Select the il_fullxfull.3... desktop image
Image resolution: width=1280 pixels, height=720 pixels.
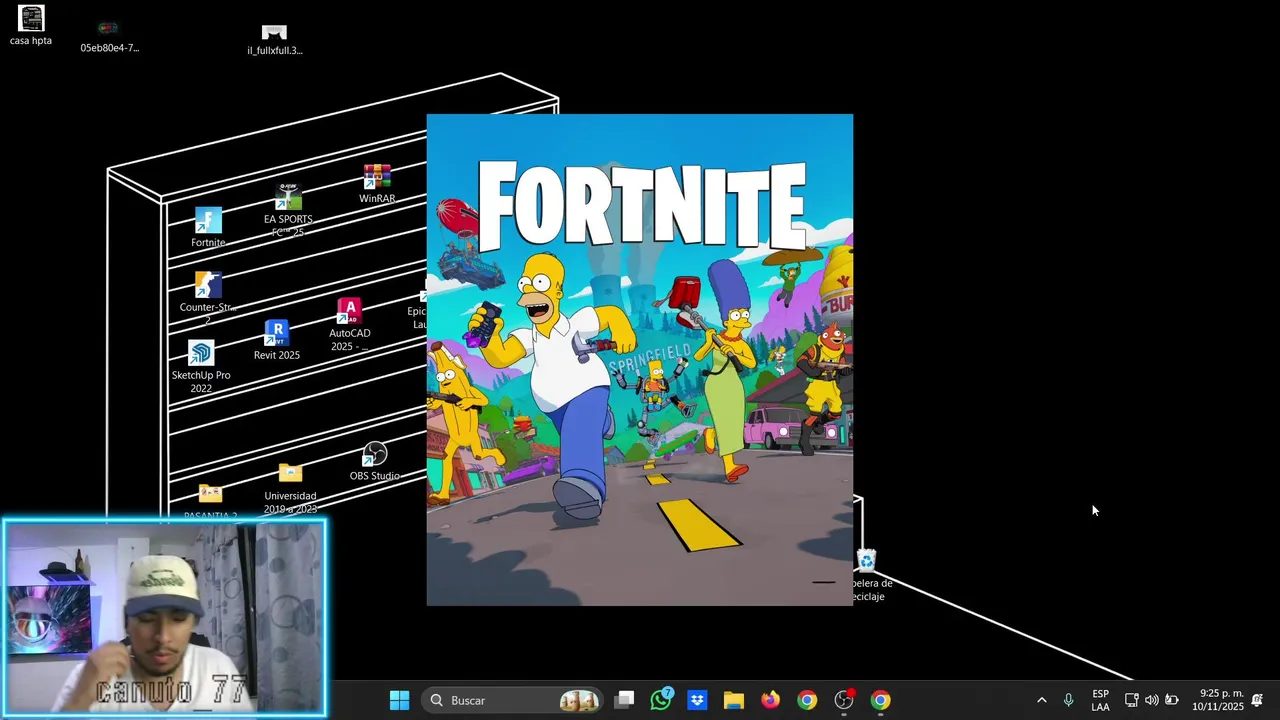pos(275,40)
